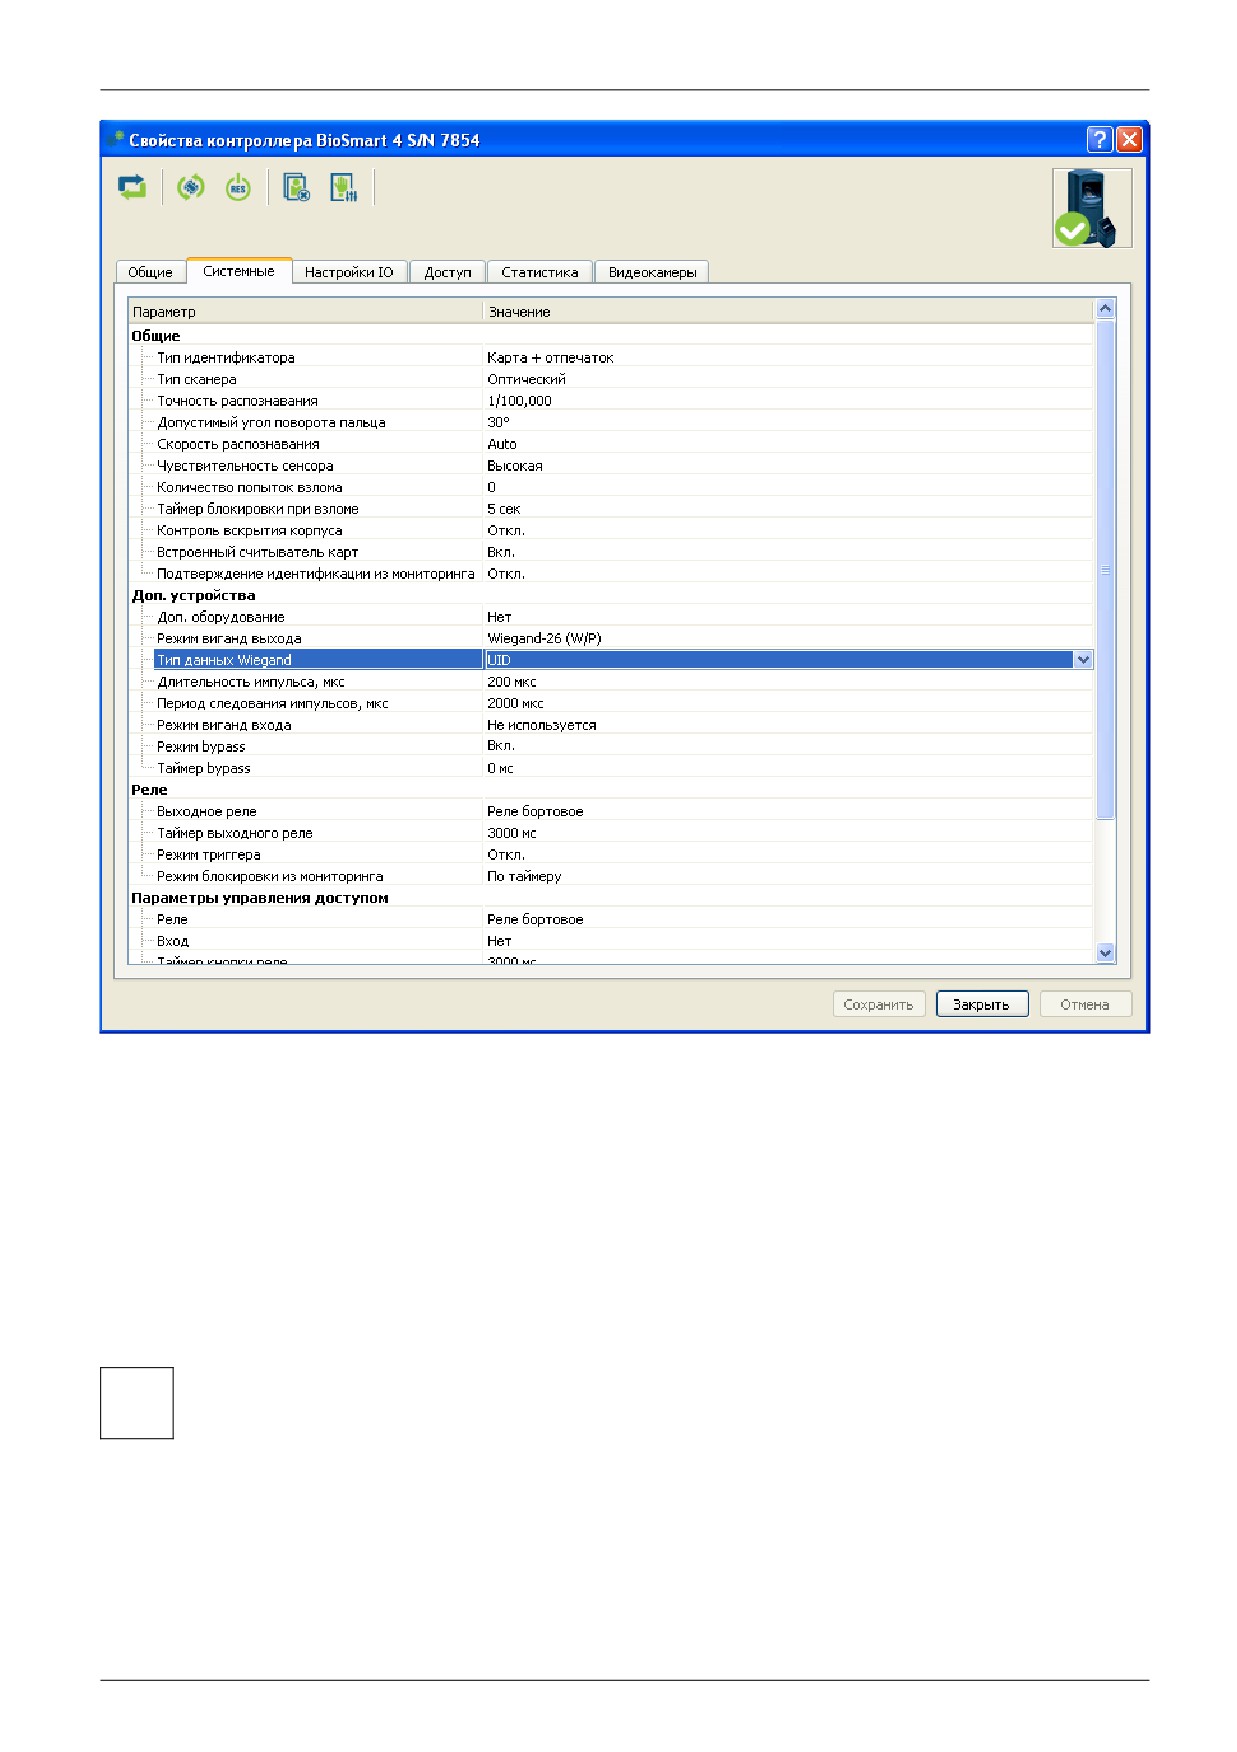Select the Системные tab

[x=239, y=271]
